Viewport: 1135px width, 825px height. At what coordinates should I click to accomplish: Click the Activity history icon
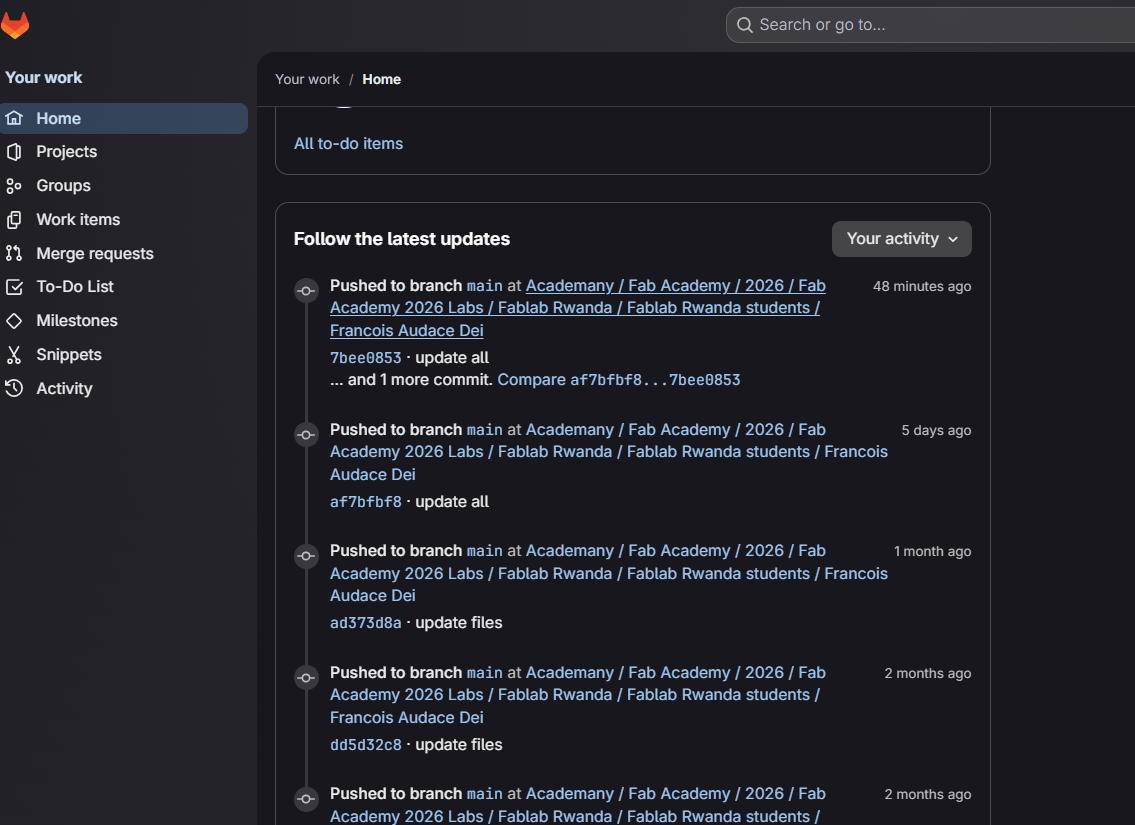coord(14,389)
